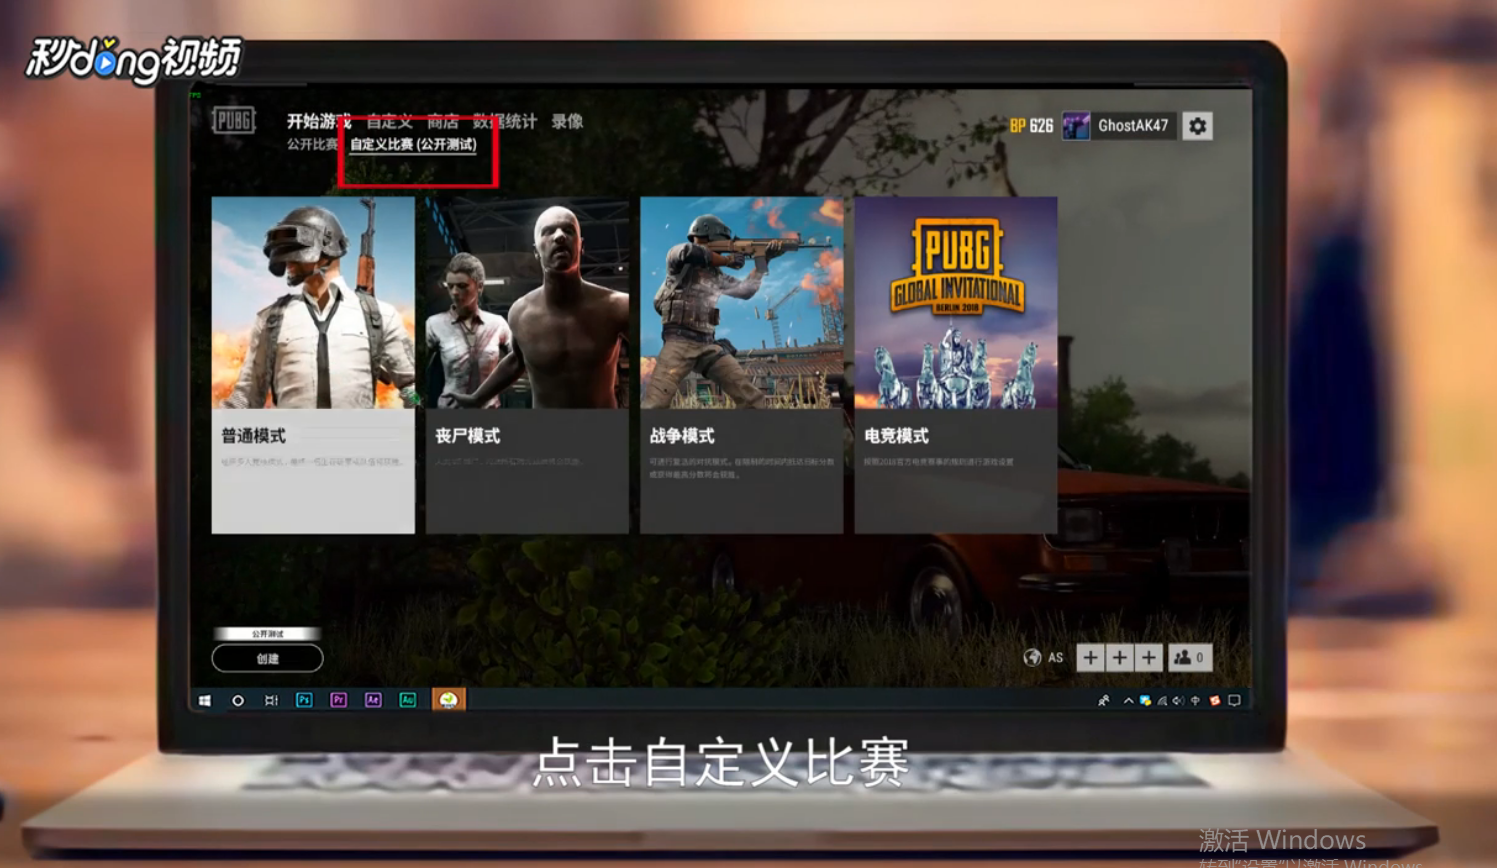1497x868 pixels.
Task: Switch to the 自定义 tab
Action: pos(389,122)
